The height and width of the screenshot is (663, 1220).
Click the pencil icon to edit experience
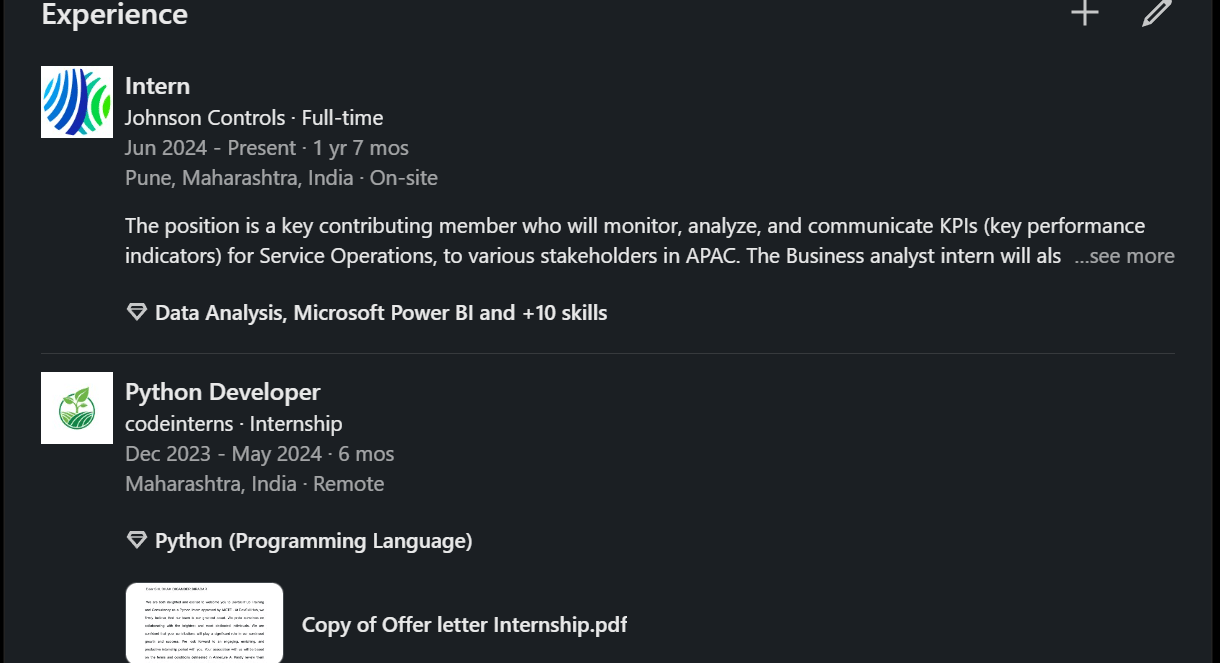point(1156,13)
